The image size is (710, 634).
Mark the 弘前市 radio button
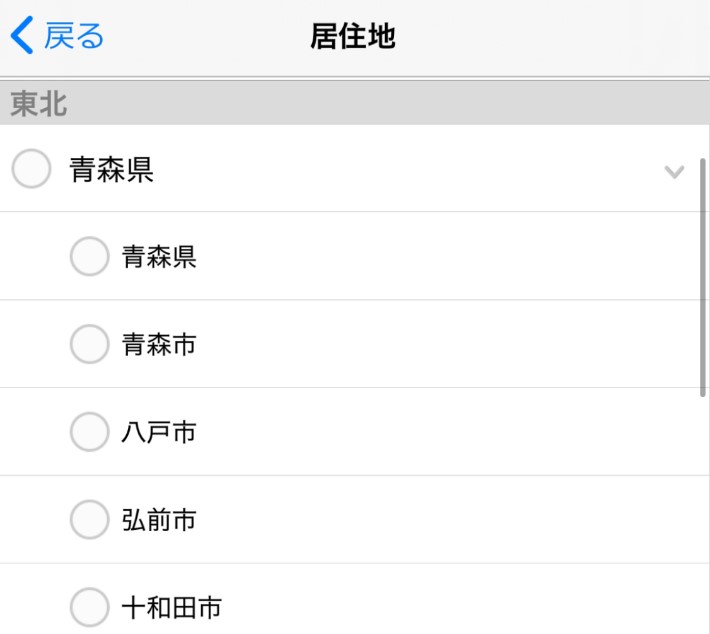coord(89,520)
